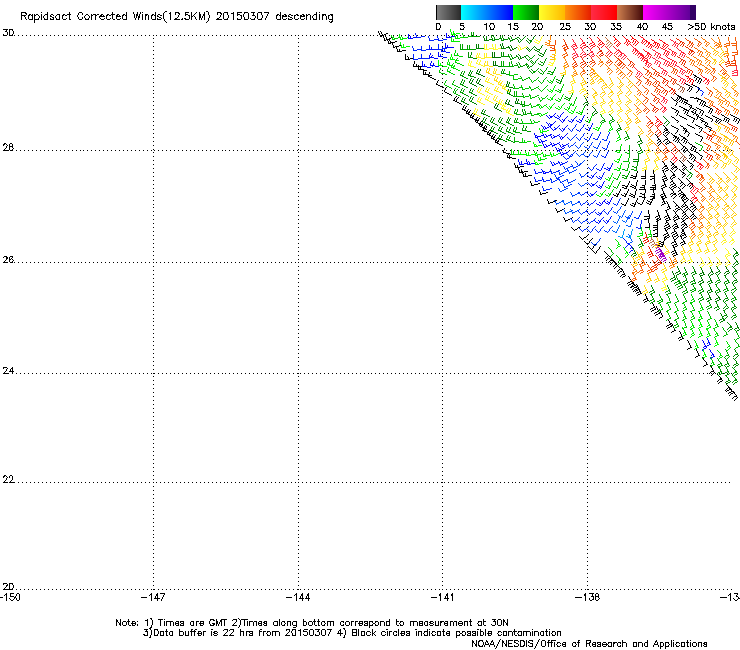Click the longitude label '-147'
This screenshot has width=740, height=650.
point(153,597)
